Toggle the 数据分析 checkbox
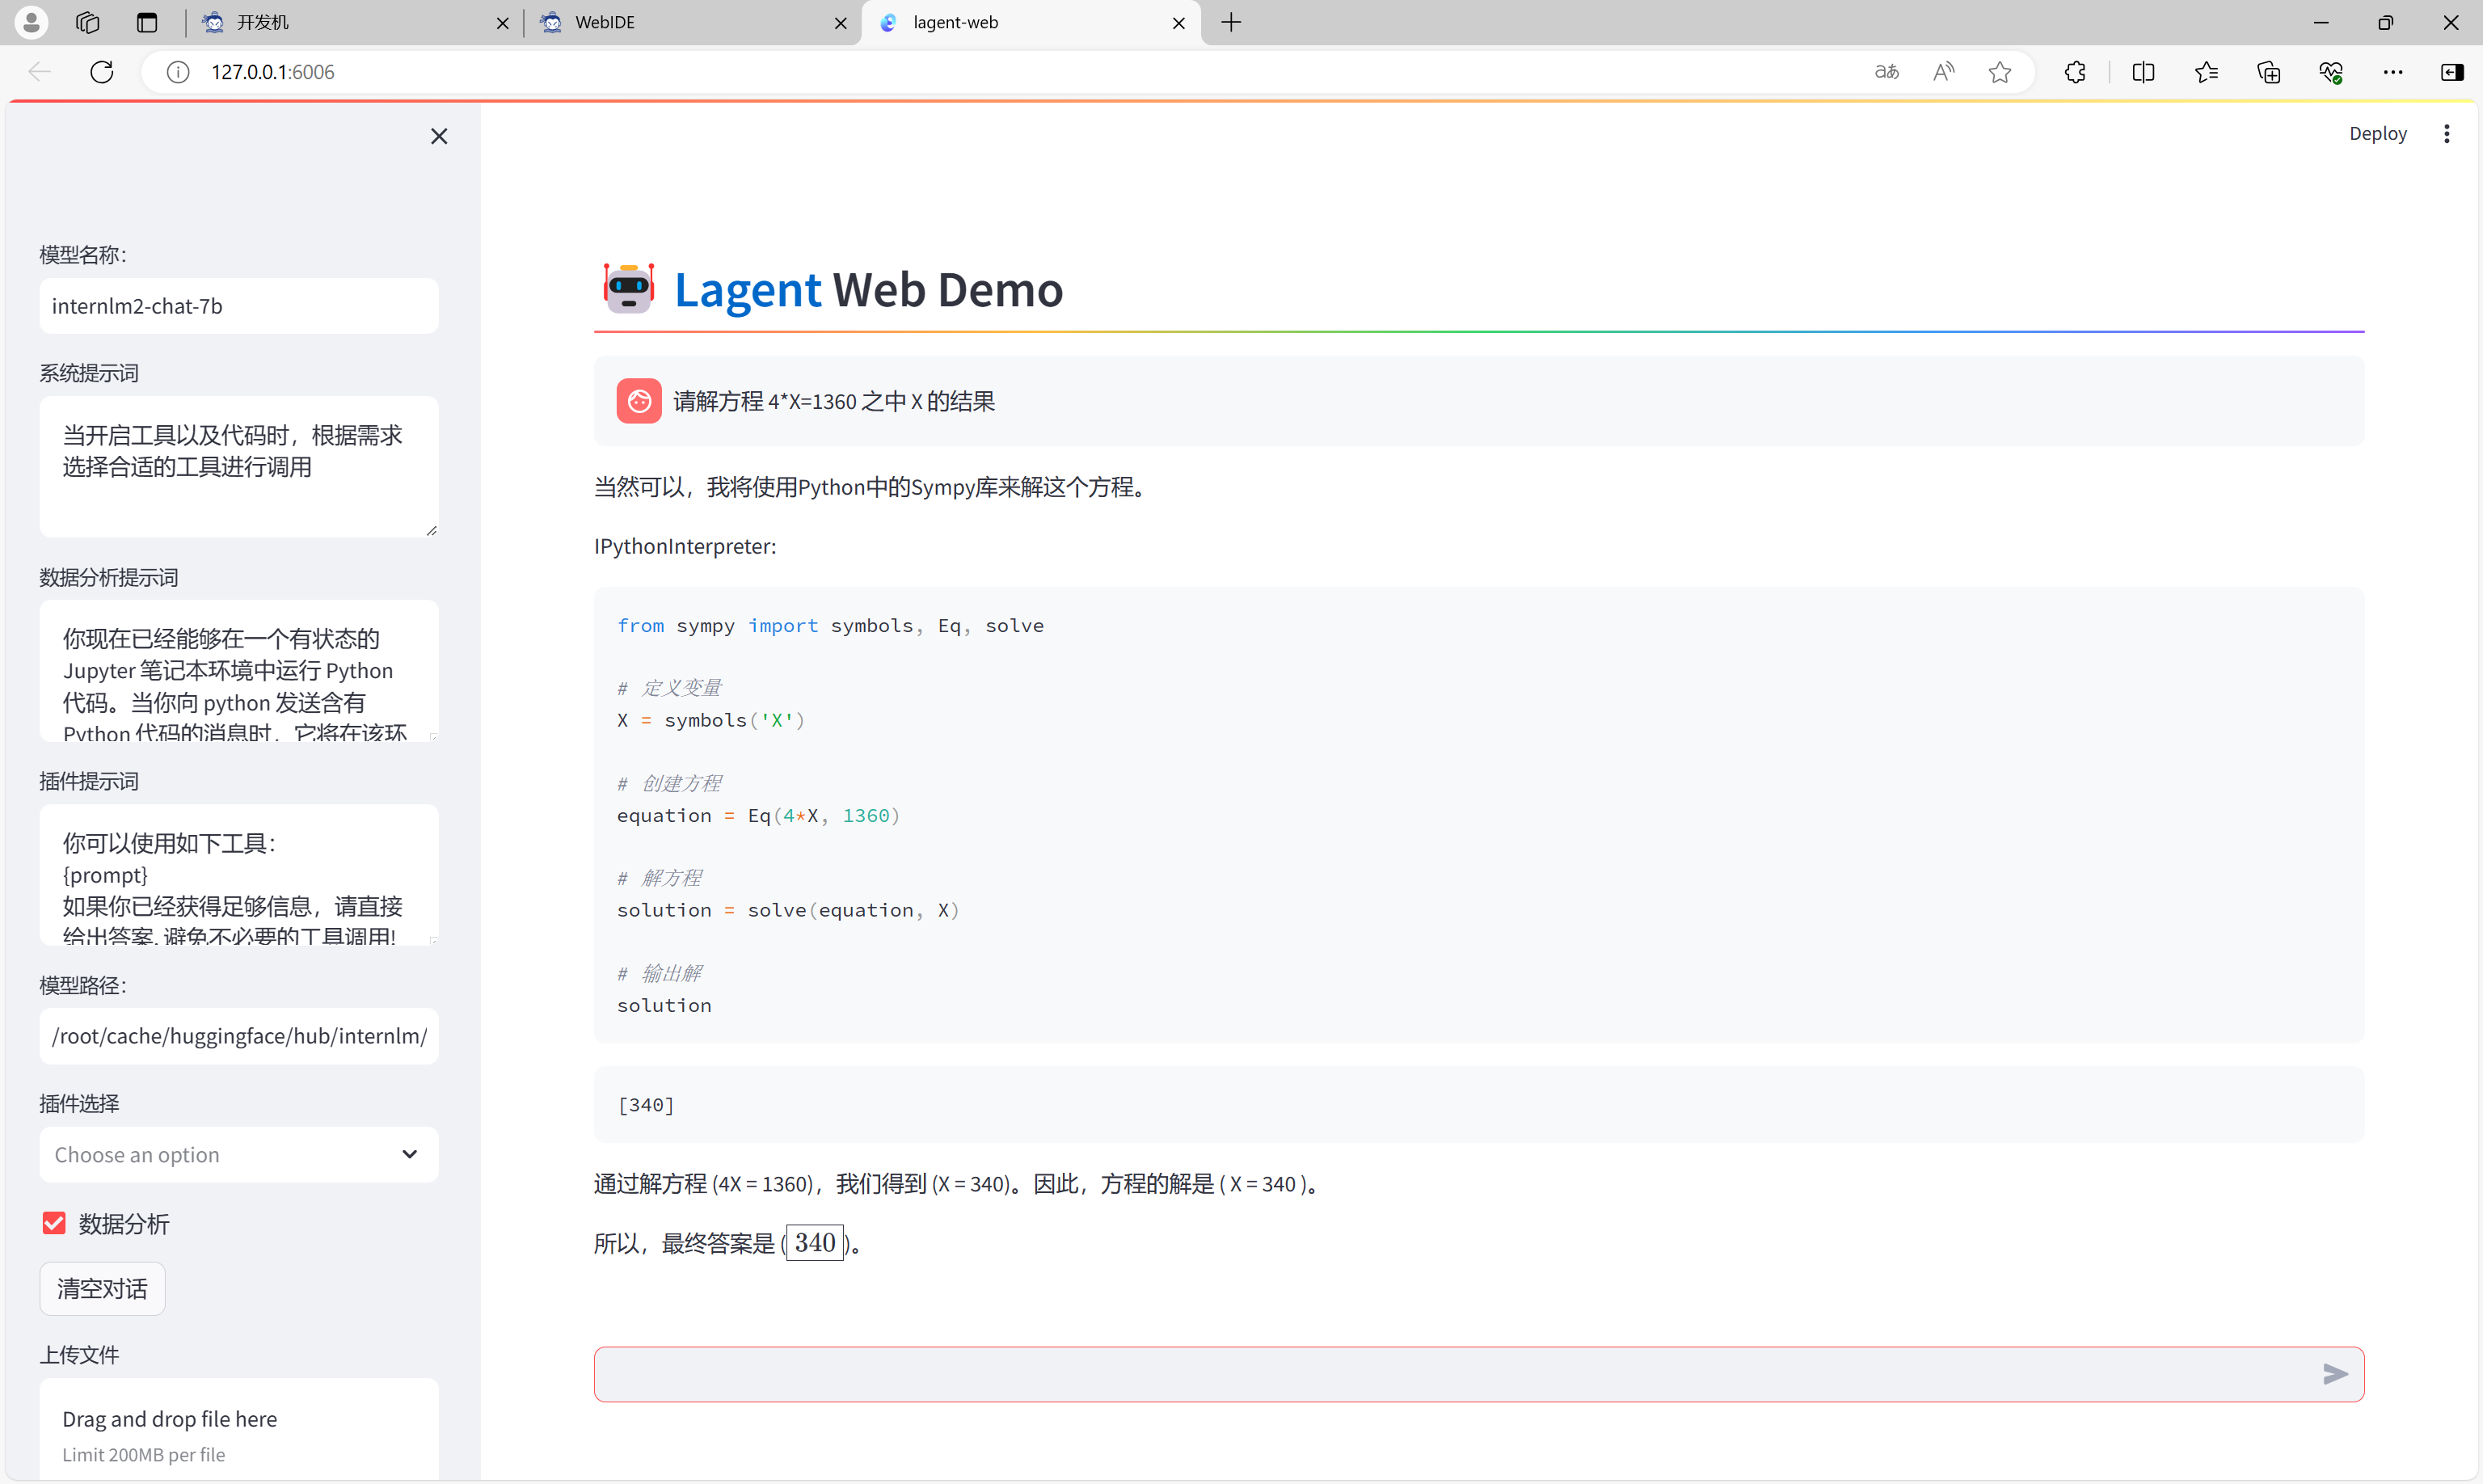Image resolution: width=2483 pixels, height=1484 pixels. (x=54, y=1224)
